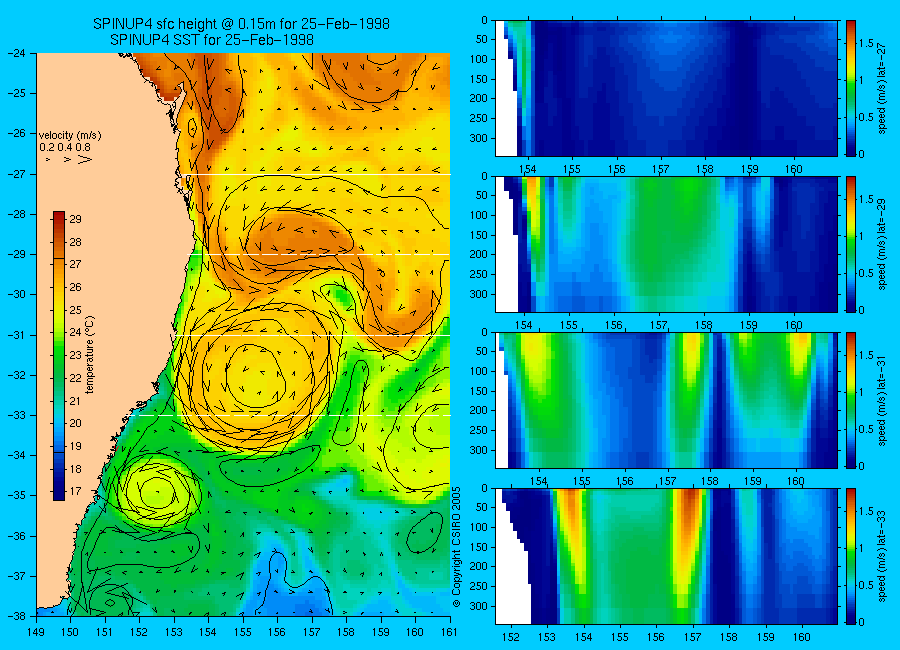
Task: Click the 152 longitude label under the lat=-33 panel
Action: [x=510, y=637]
